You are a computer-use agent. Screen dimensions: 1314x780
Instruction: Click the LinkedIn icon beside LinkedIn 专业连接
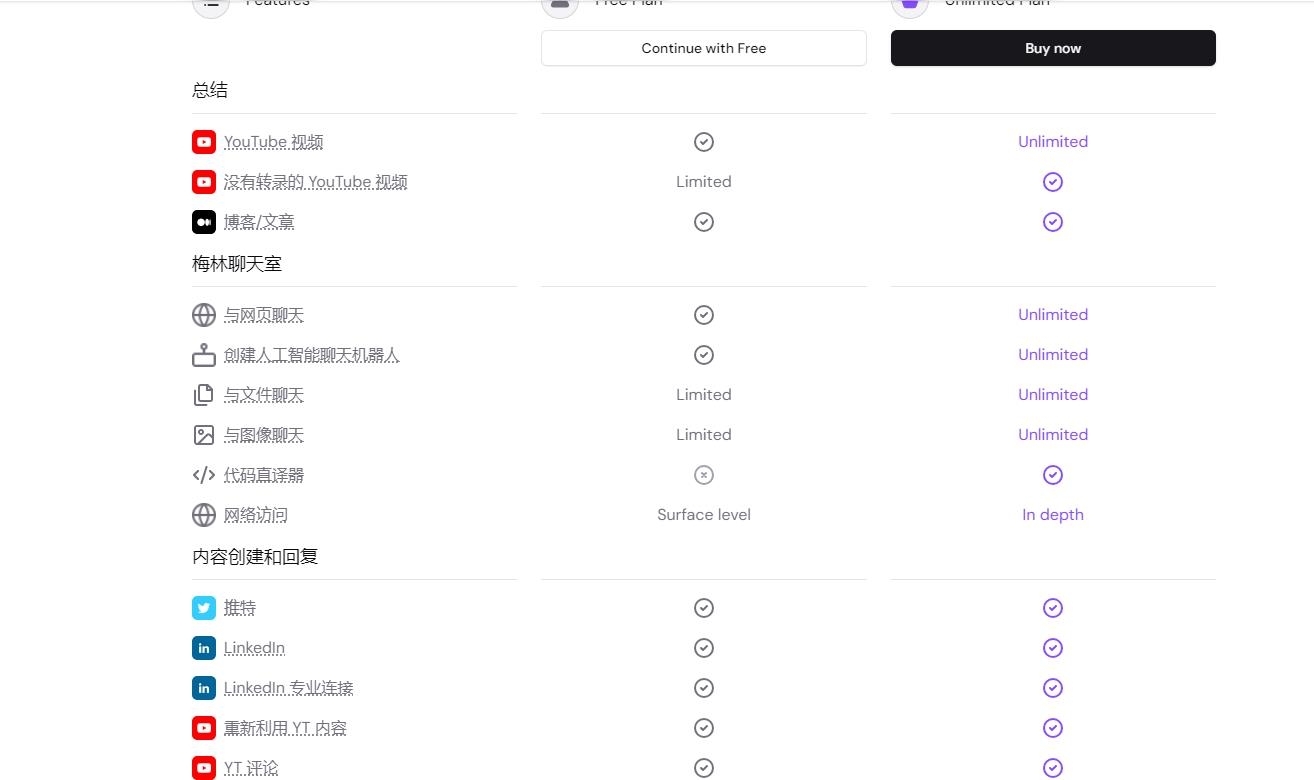tap(204, 688)
